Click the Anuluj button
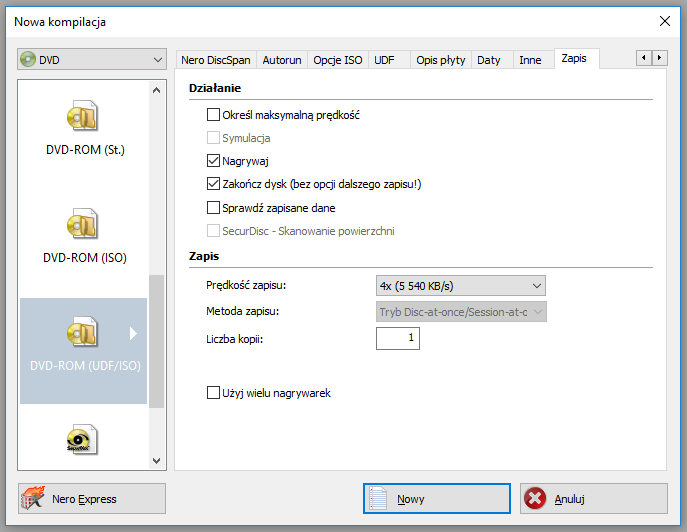 tap(594, 499)
